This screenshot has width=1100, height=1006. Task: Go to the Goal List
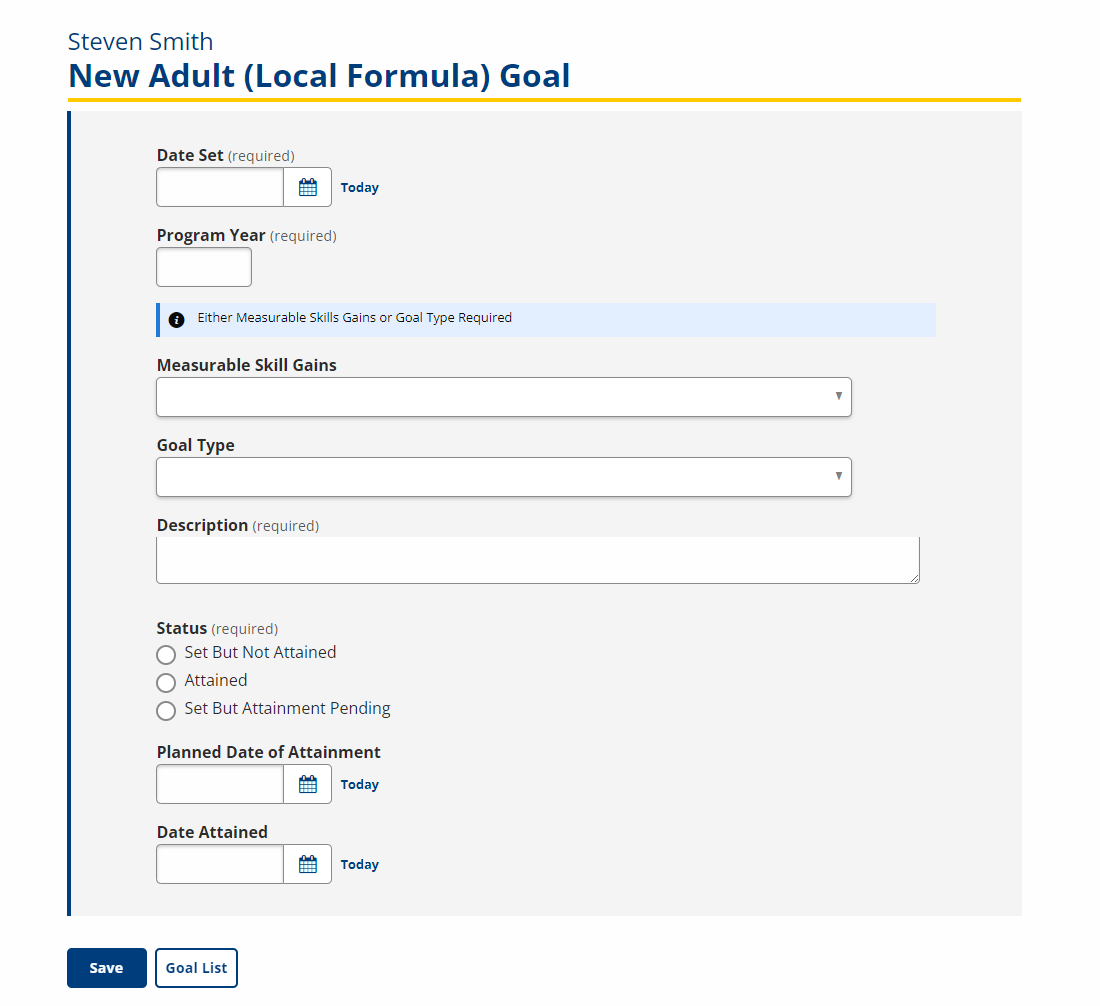tap(196, 968)
